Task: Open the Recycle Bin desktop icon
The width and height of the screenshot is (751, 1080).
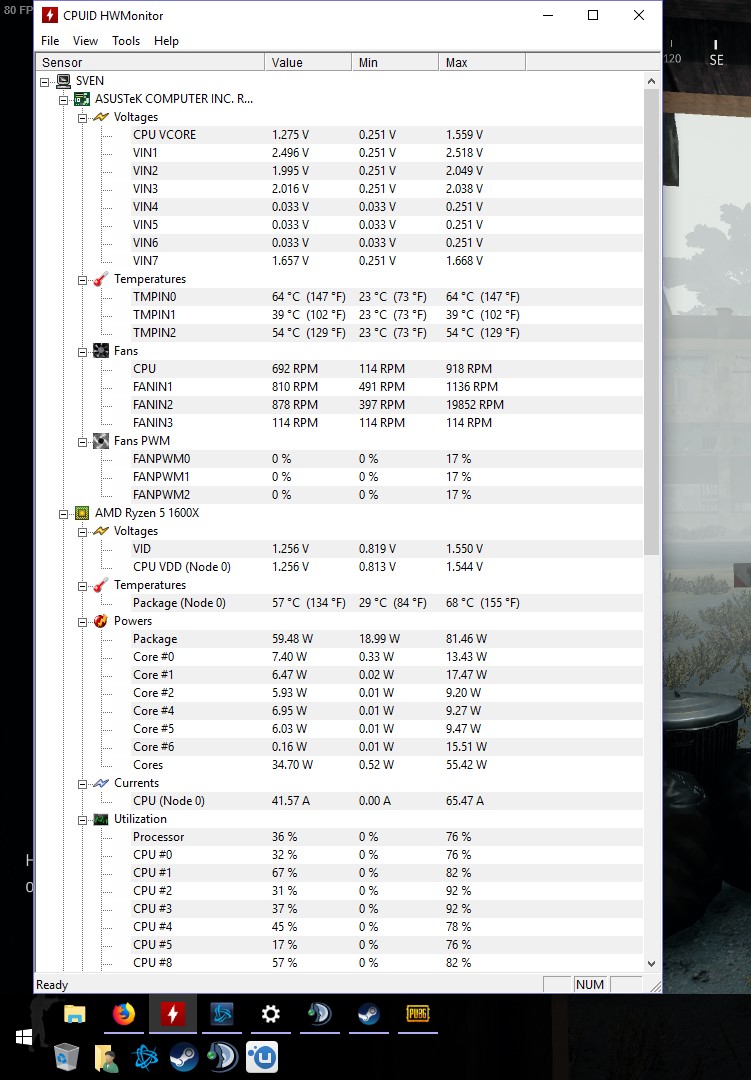Action: [x=67, y=1057]
